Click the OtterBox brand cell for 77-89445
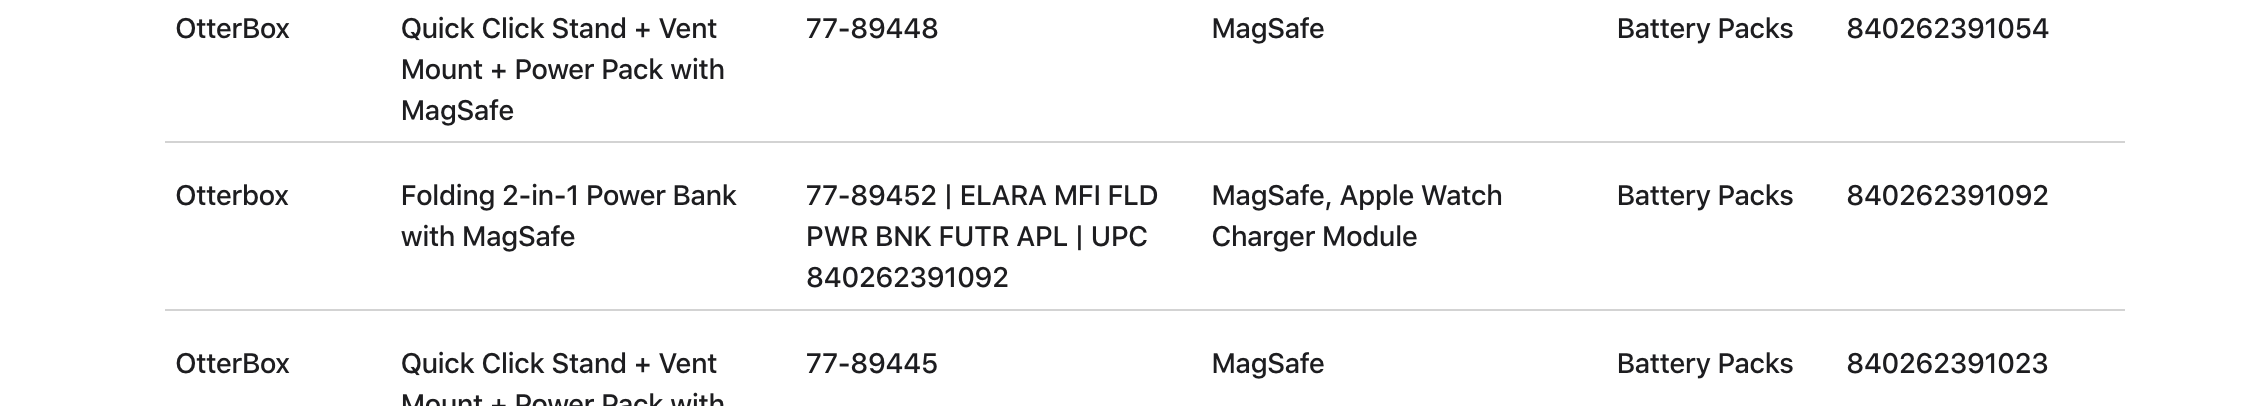2252x406 pixels. [x=232, y=364]
